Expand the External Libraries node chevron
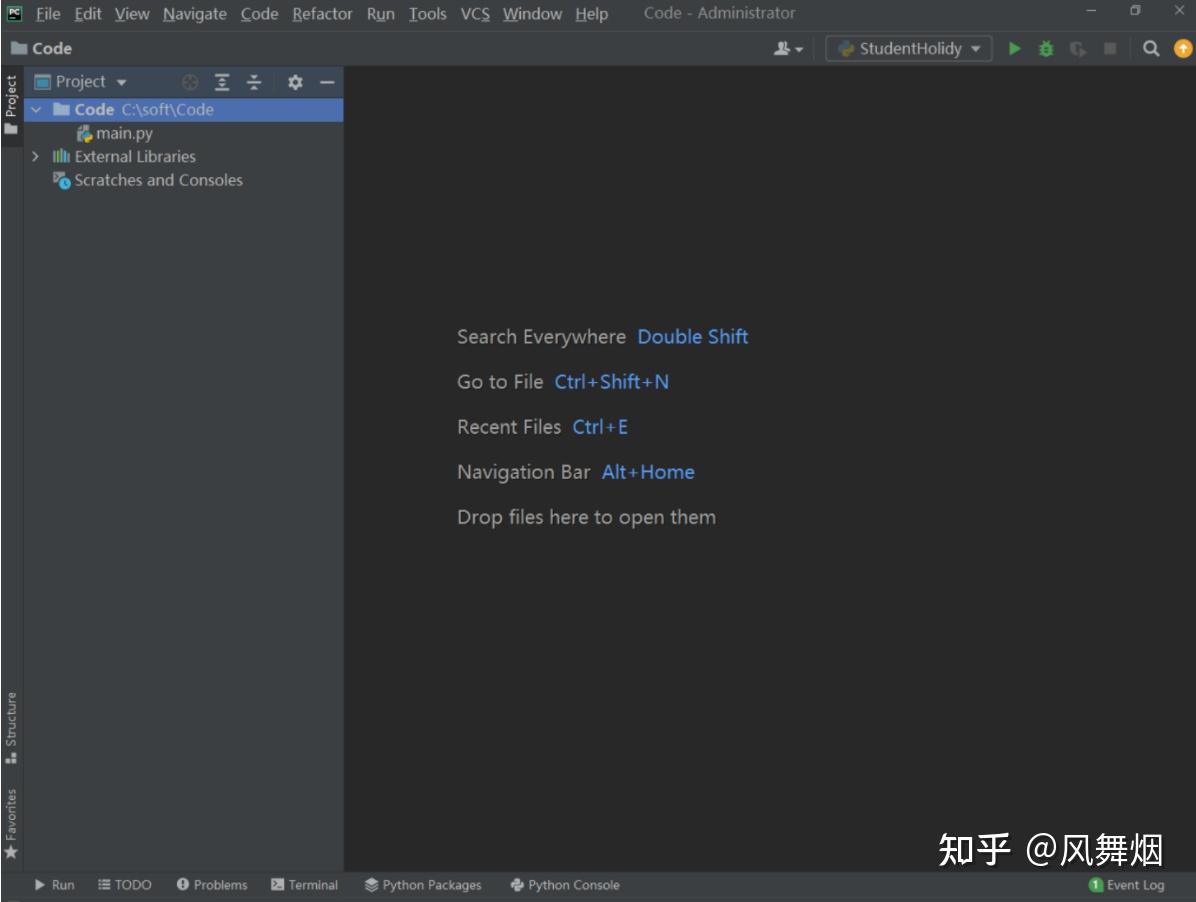1196x902 pixels. coord(35,156)
